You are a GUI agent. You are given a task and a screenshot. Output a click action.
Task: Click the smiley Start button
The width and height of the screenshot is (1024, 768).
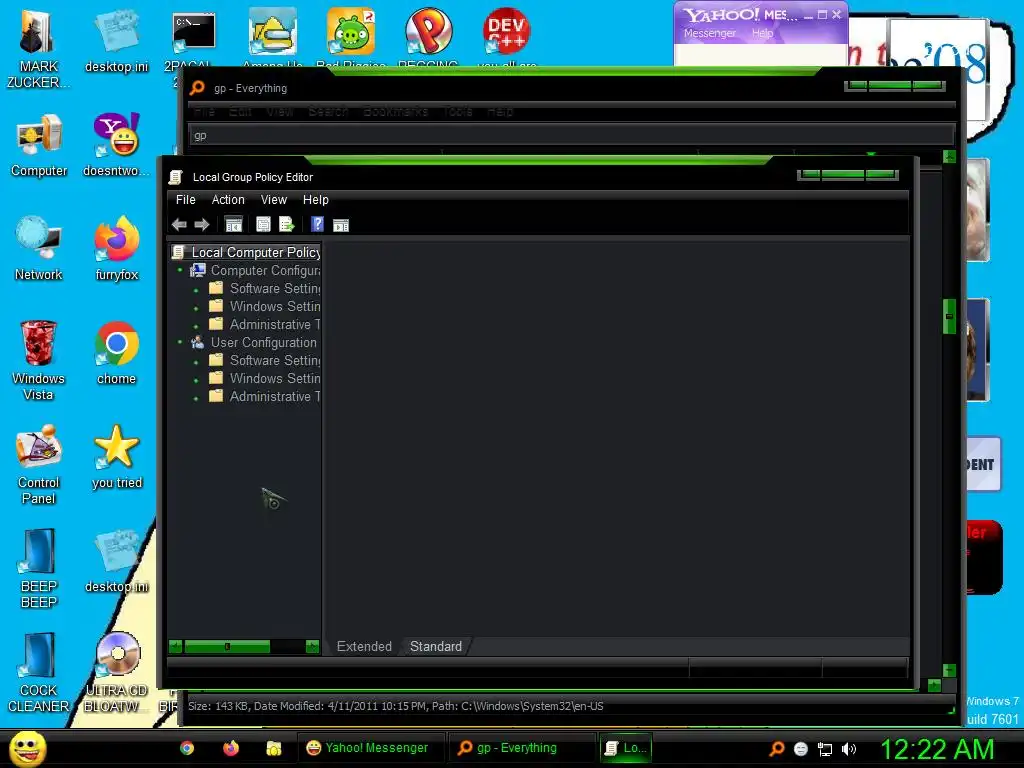[x=27, y=748]
